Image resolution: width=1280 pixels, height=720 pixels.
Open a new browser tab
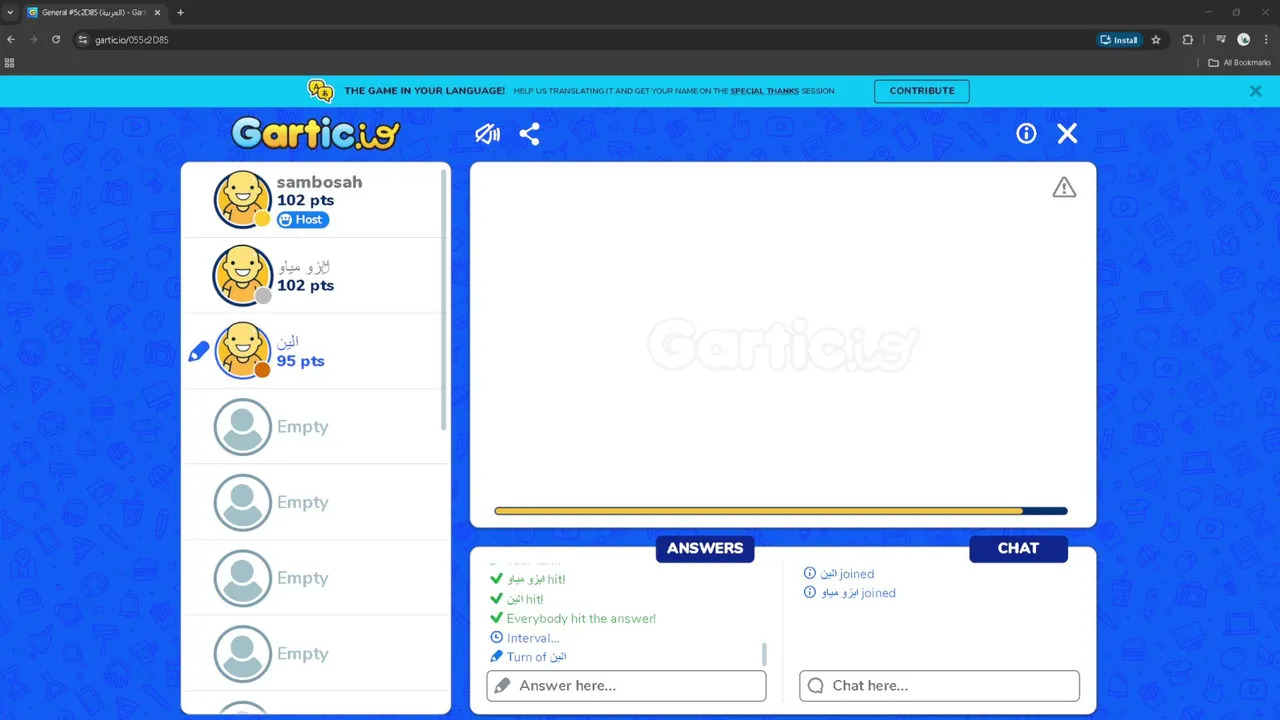[x=180, y=13]
